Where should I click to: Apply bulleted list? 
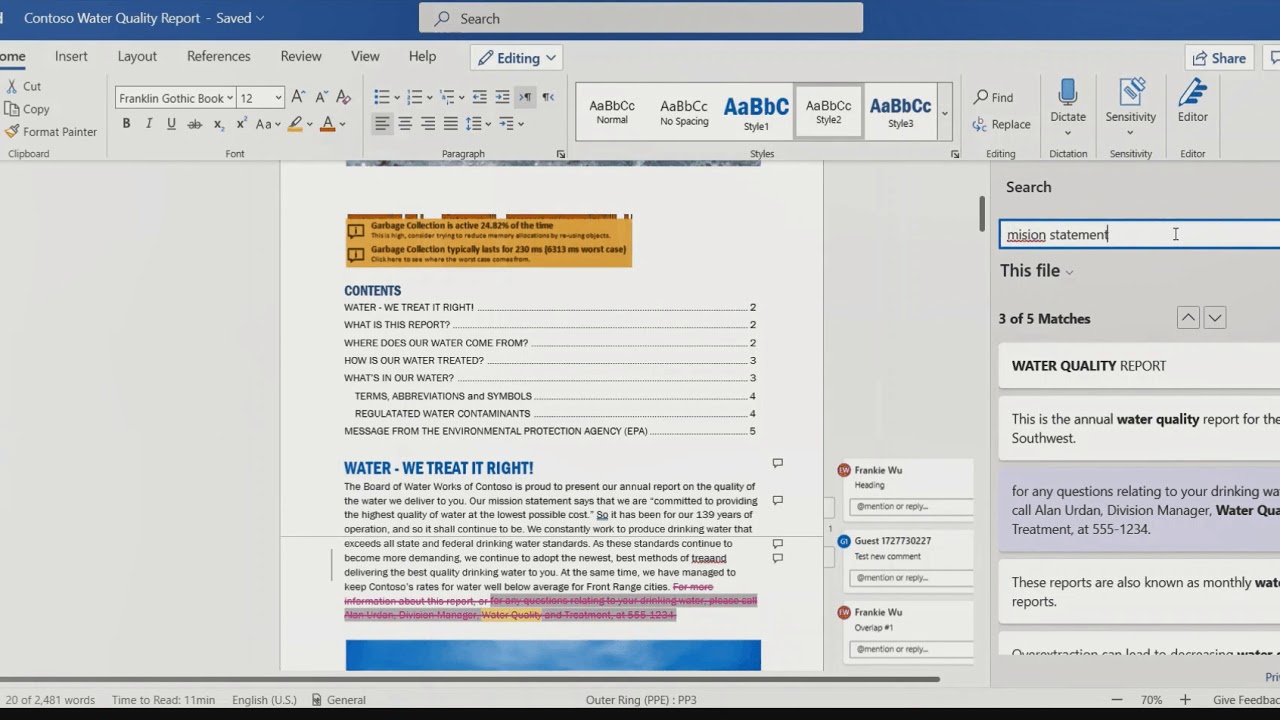[x=381, y=97]
